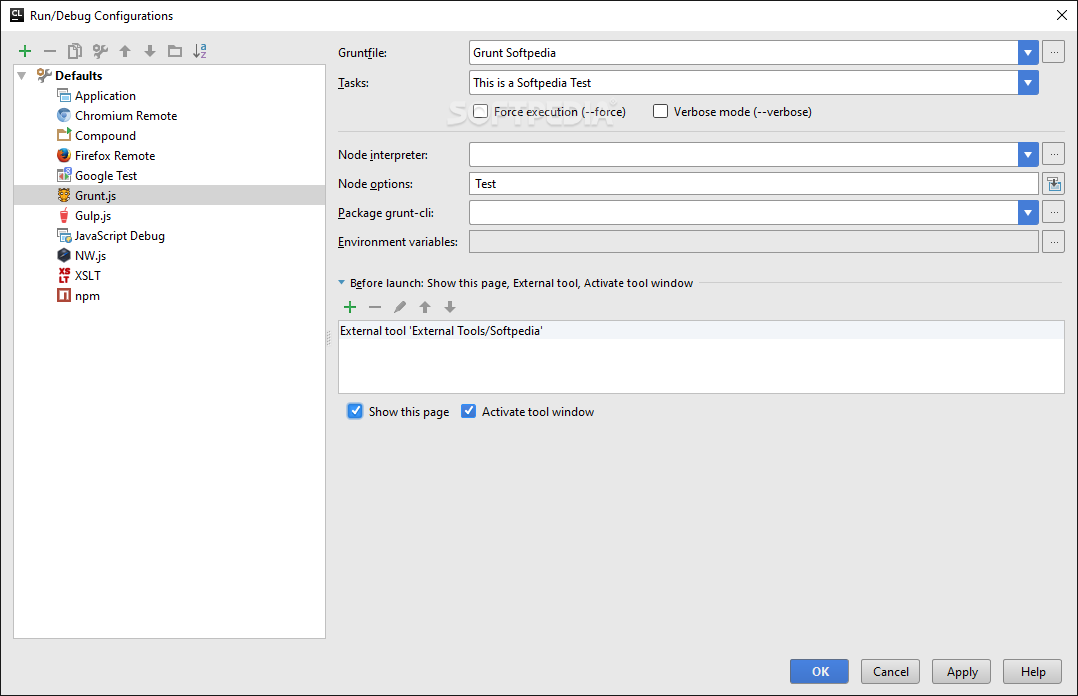Move configuration up in the left toolbar
The image size is (1078, 696).
coord(125,51)
